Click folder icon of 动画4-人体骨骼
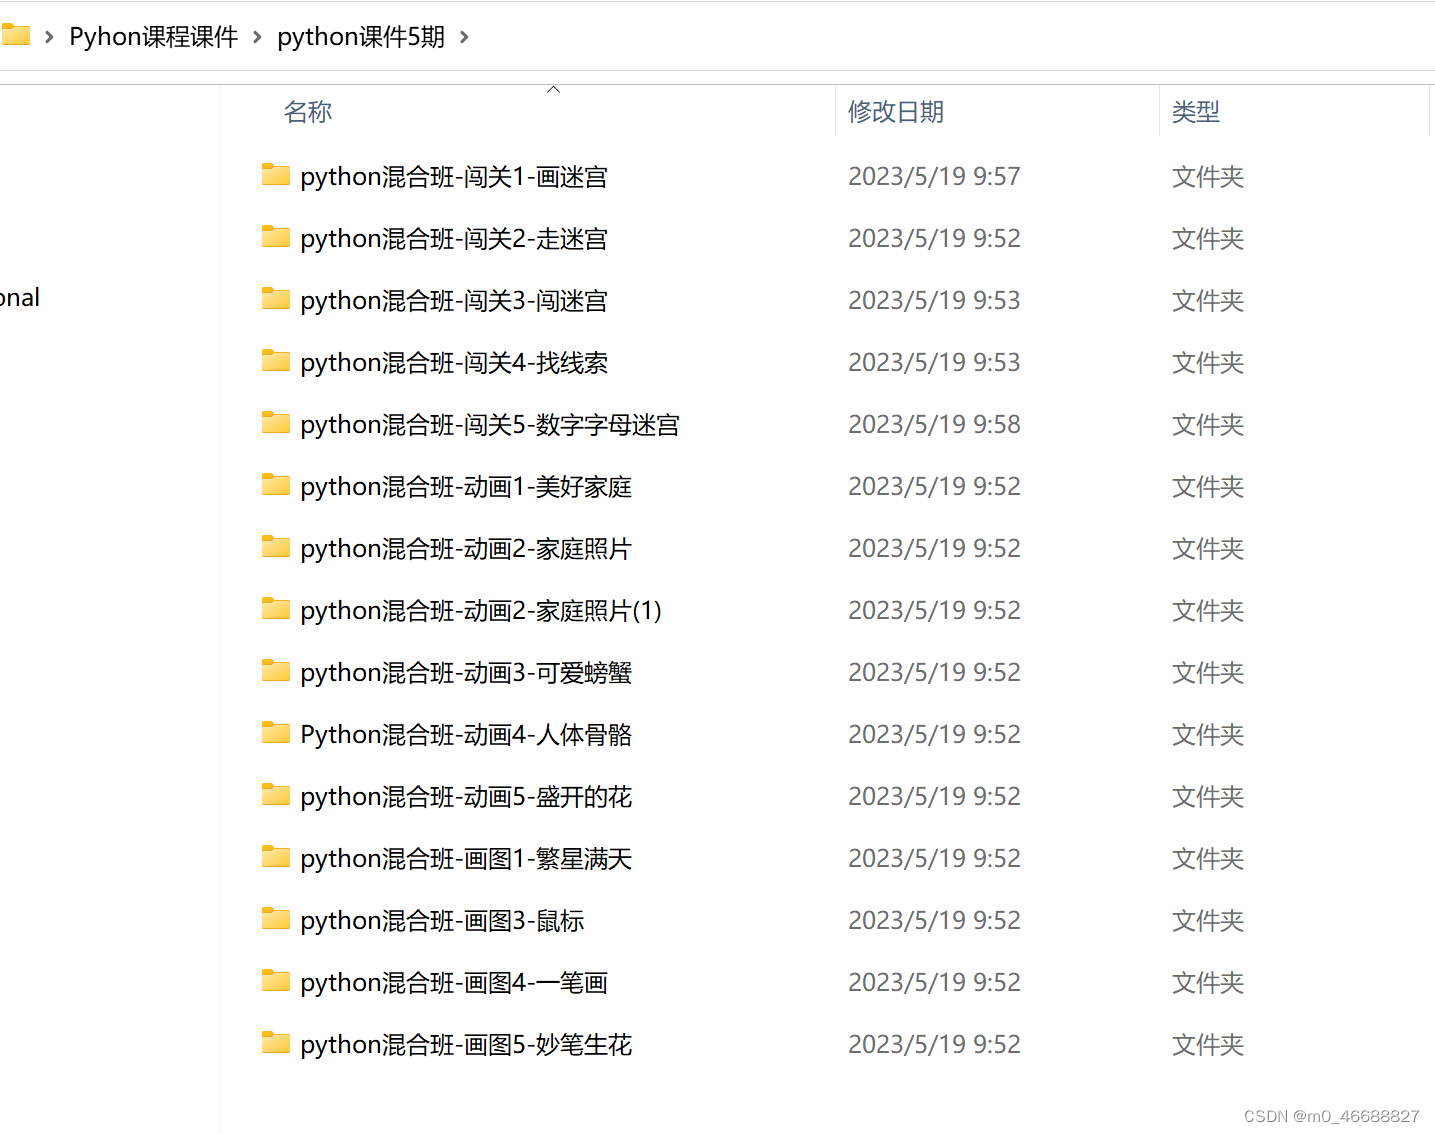Viewport: 1435px width, 1134px height. pos(276,734)
